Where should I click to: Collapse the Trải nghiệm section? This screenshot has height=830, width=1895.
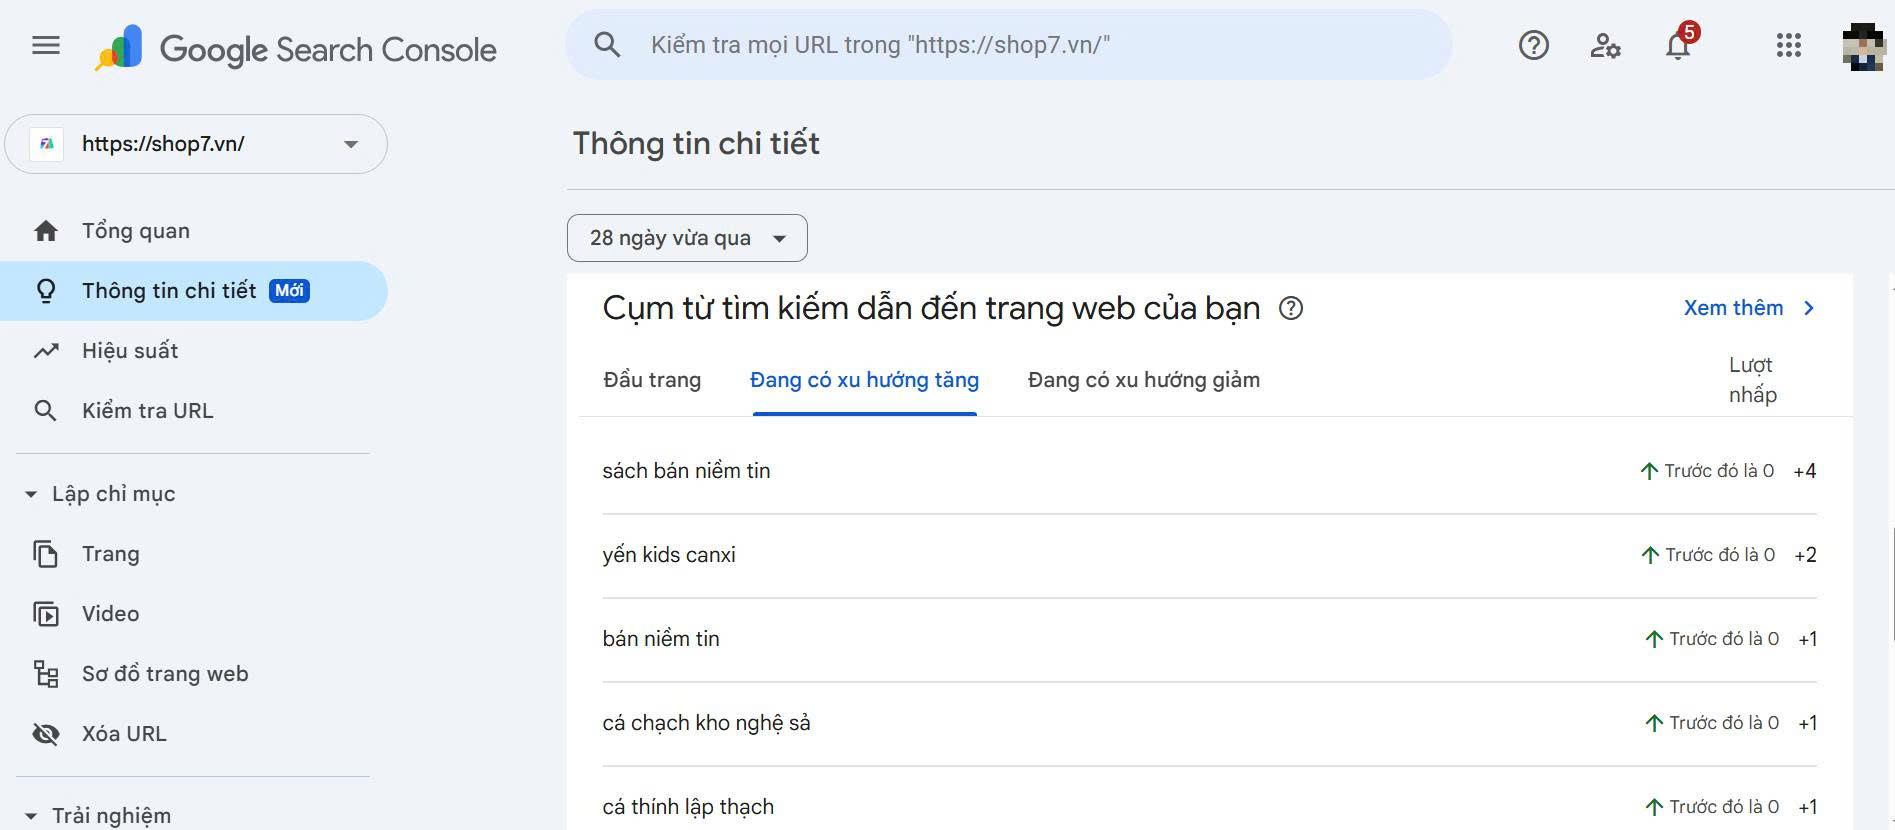[x=31, y=816]
